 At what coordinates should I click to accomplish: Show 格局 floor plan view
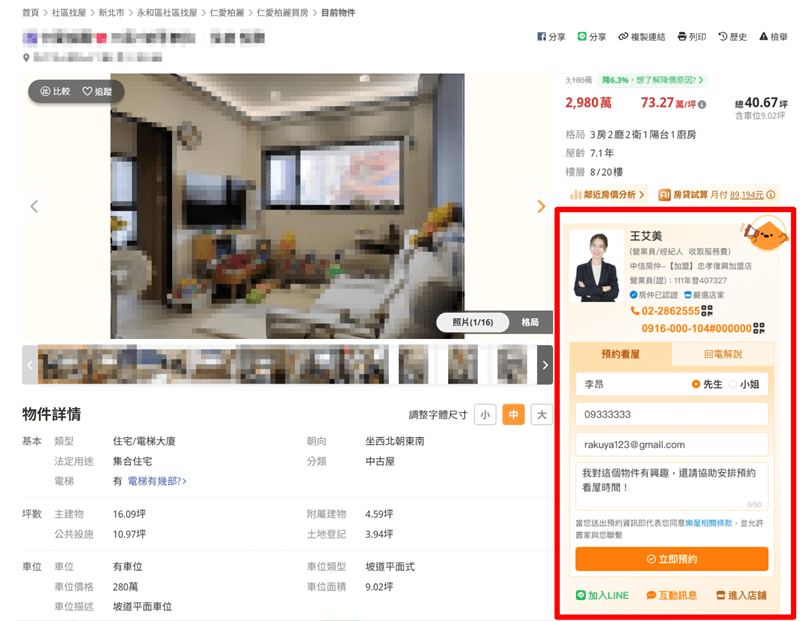(530, 322)
